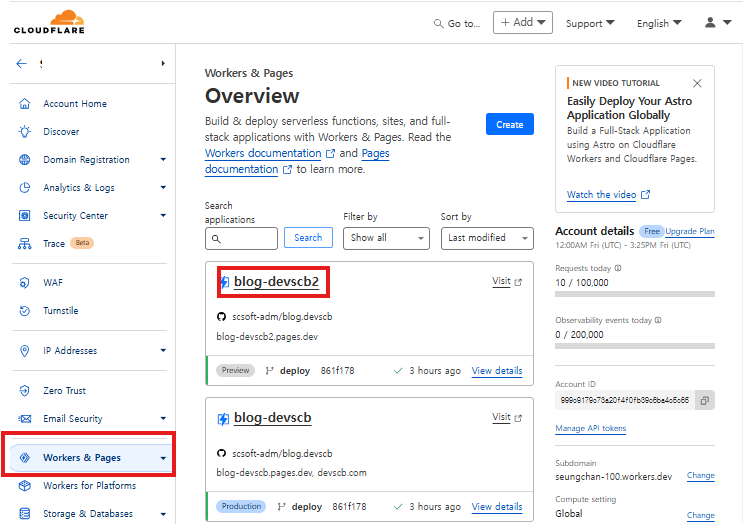
Task: Click the Requests today info icon
Action: [x=618, y=268]
